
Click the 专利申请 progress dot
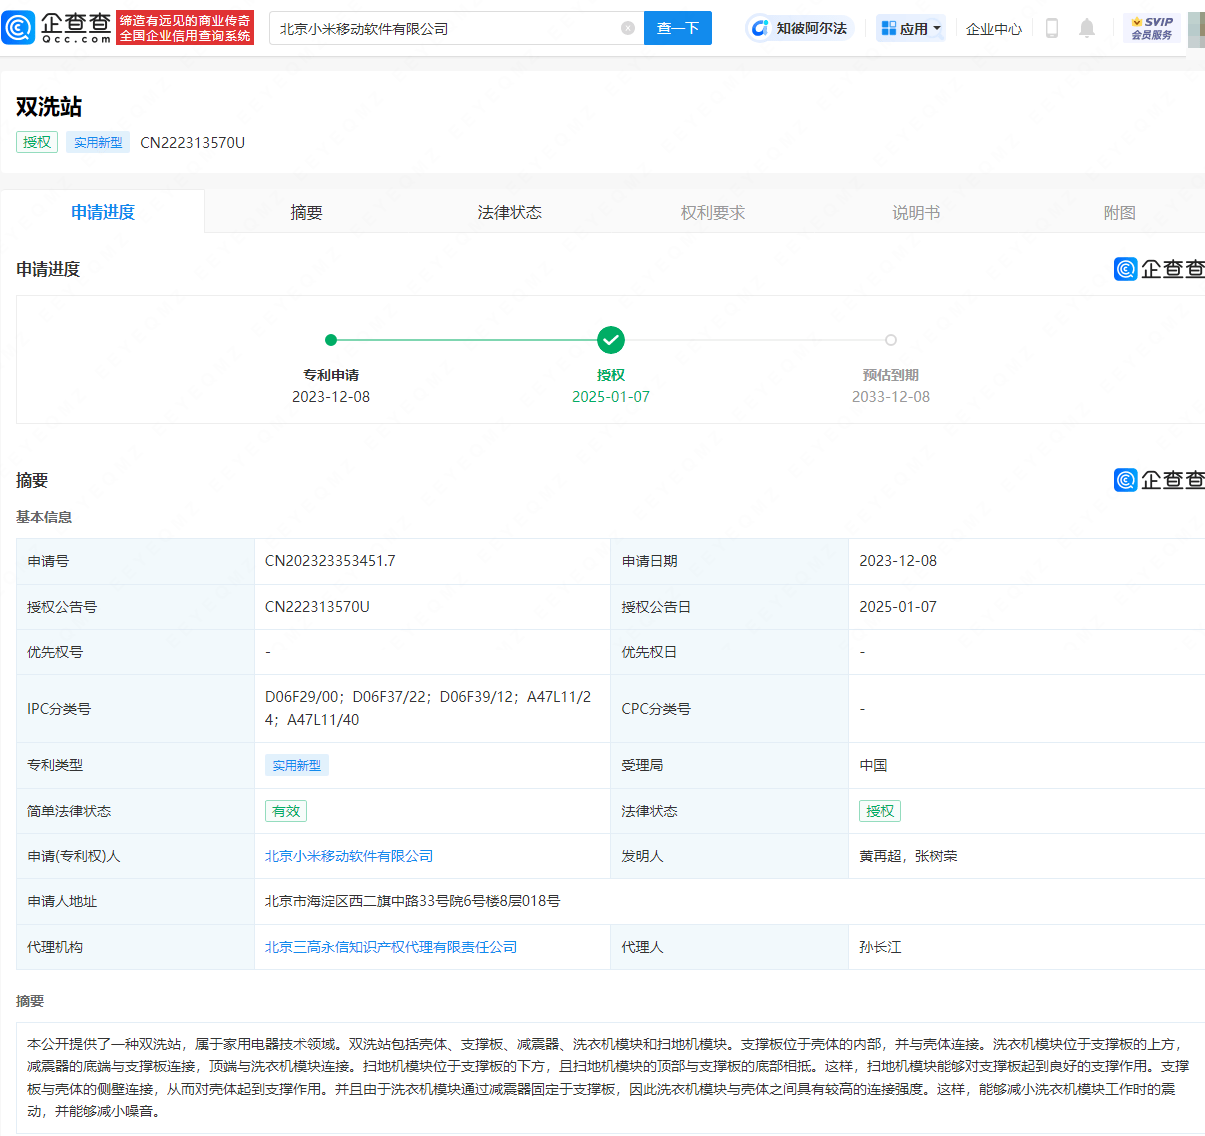click(x=331, y=340)
